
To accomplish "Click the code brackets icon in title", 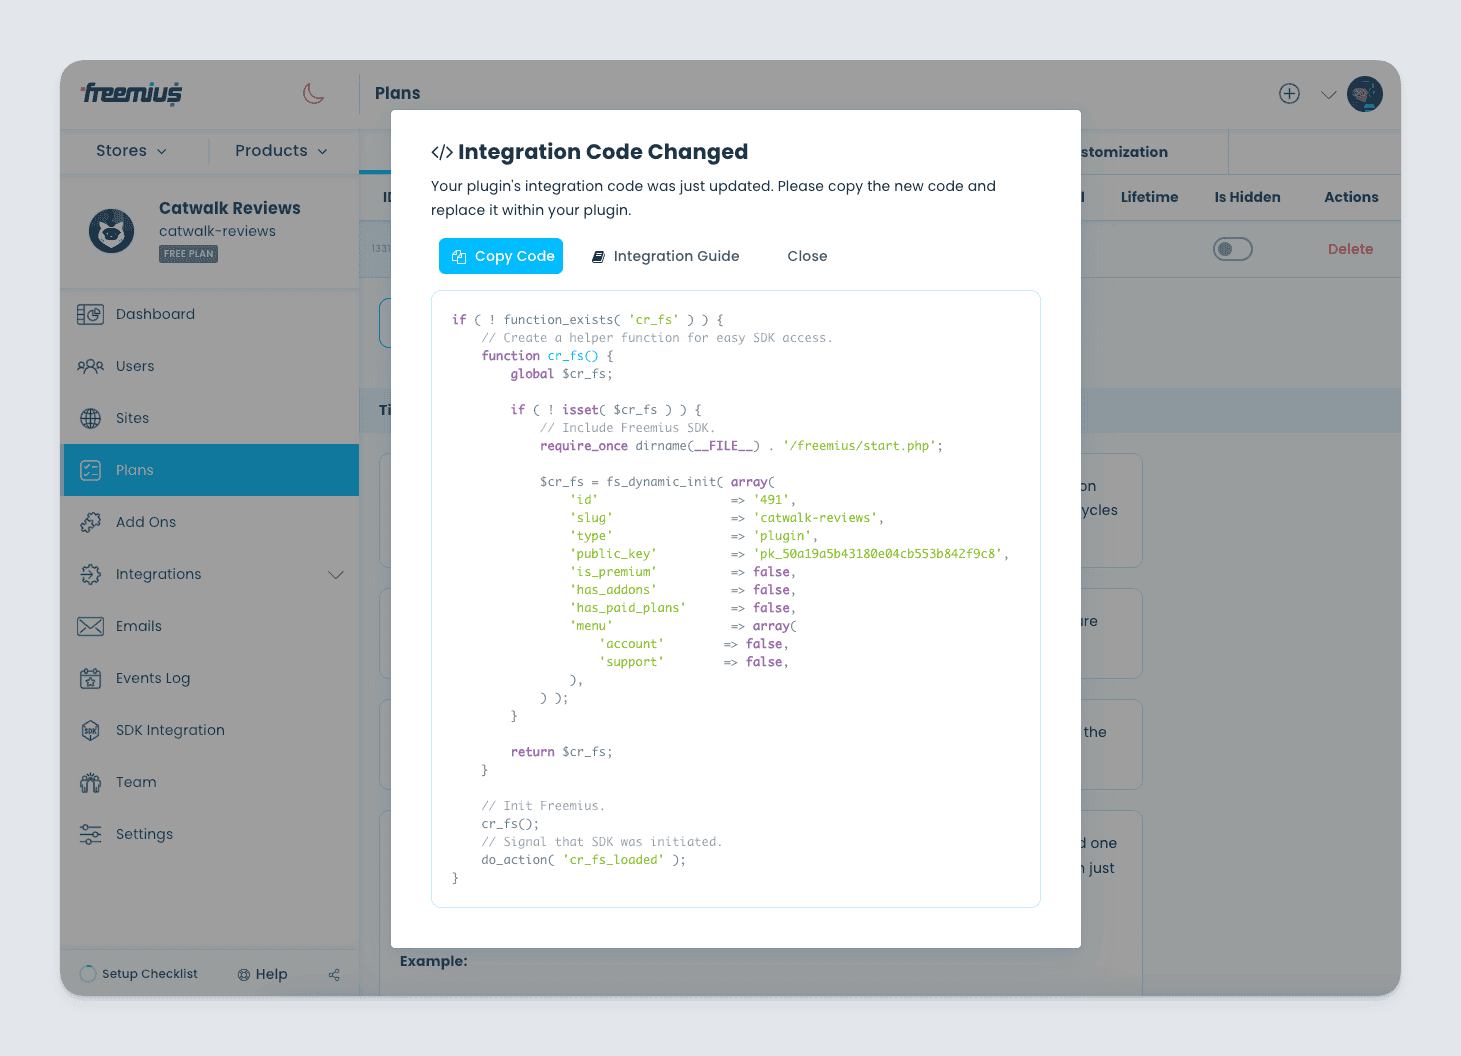I will (x=442, y=152).
